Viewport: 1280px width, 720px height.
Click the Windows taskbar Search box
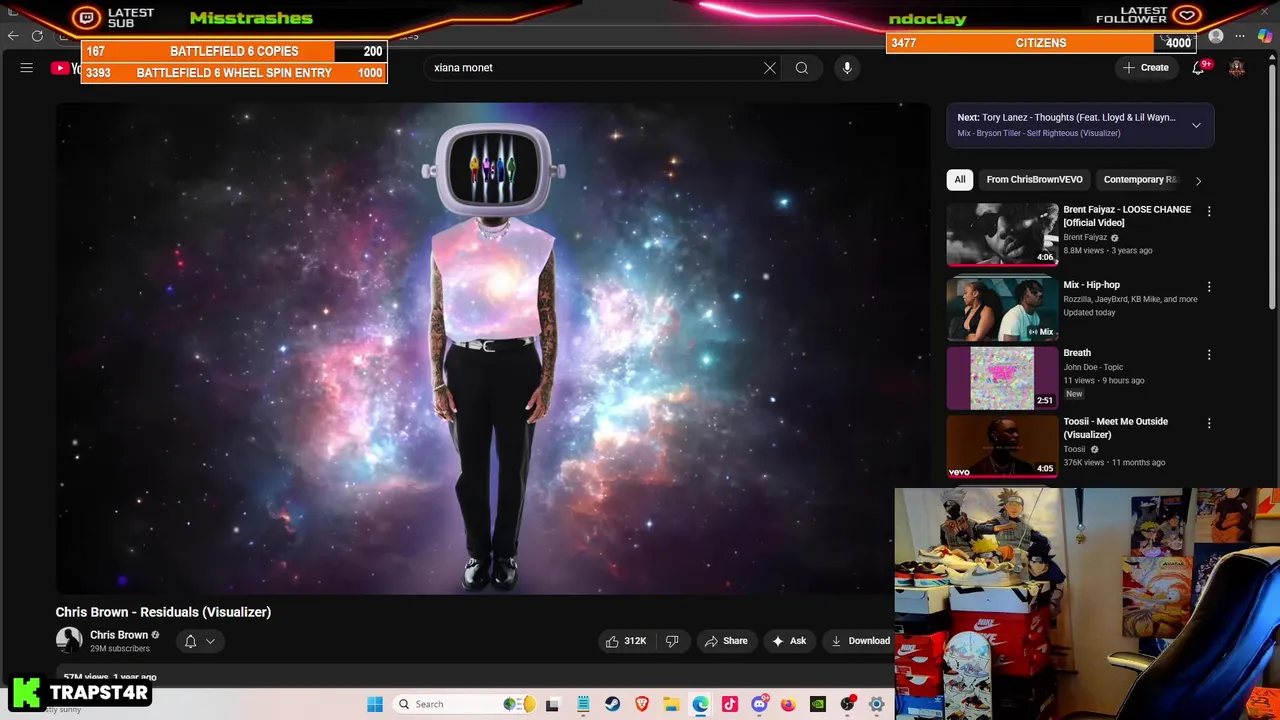point(465,704)
